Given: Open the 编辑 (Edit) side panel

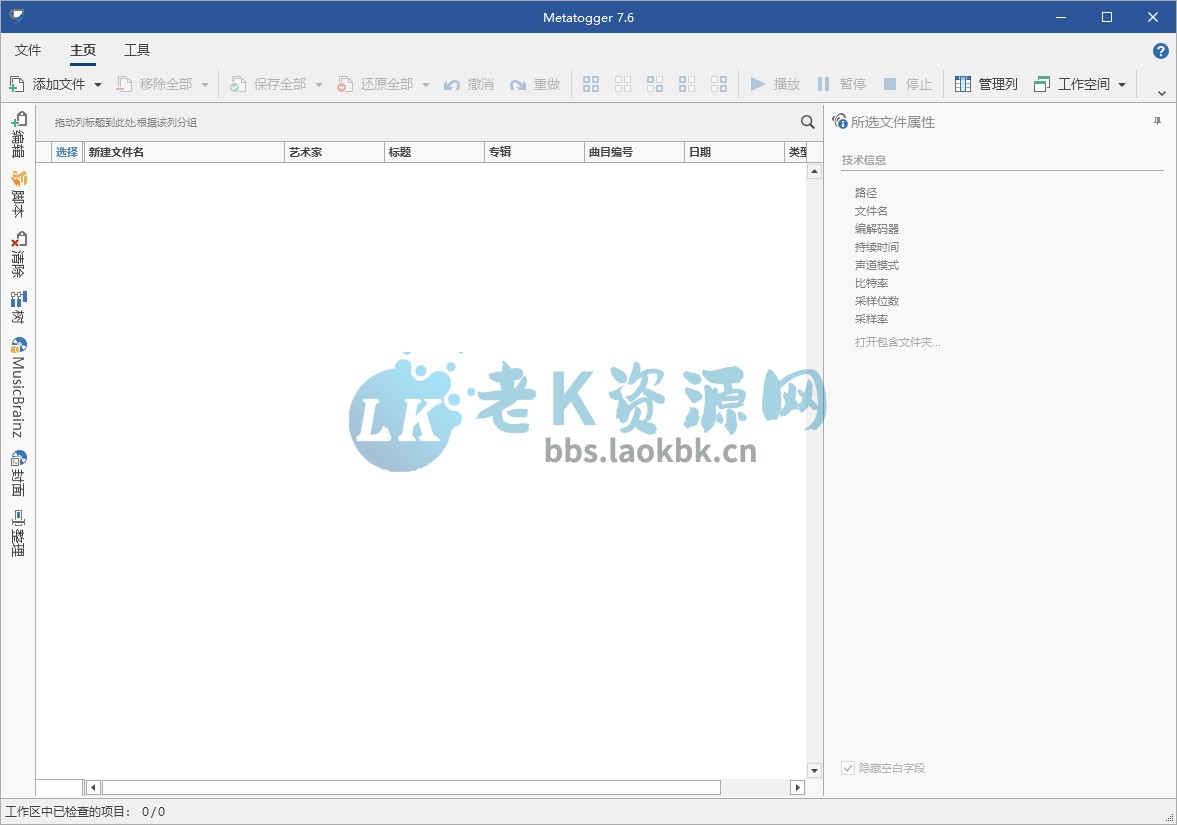Looking at the screenshot, I should pos(18,134).
